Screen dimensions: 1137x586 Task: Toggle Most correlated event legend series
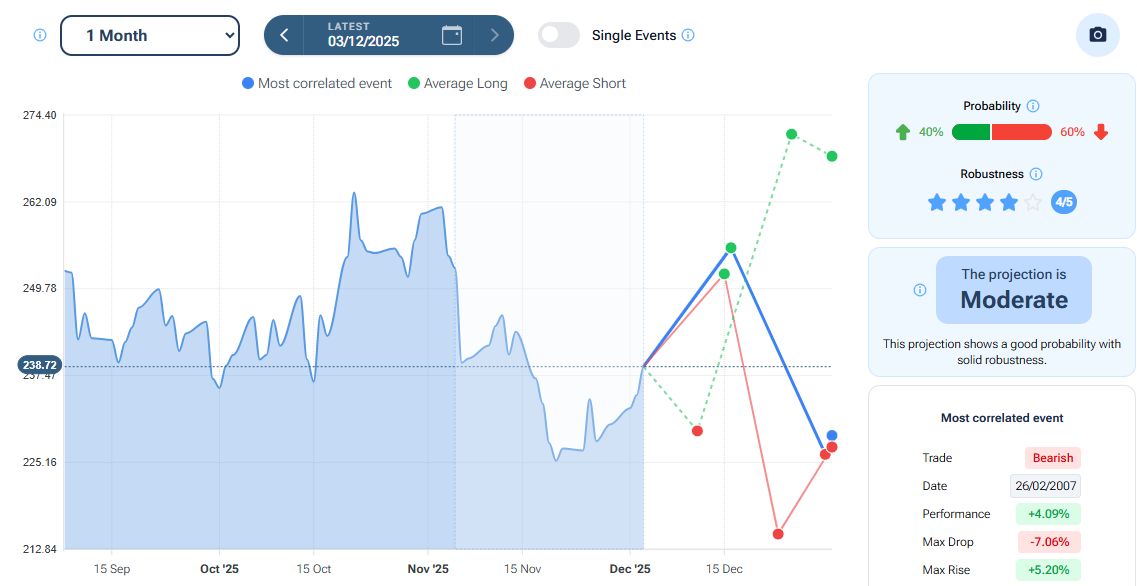(x=316, y=83)
